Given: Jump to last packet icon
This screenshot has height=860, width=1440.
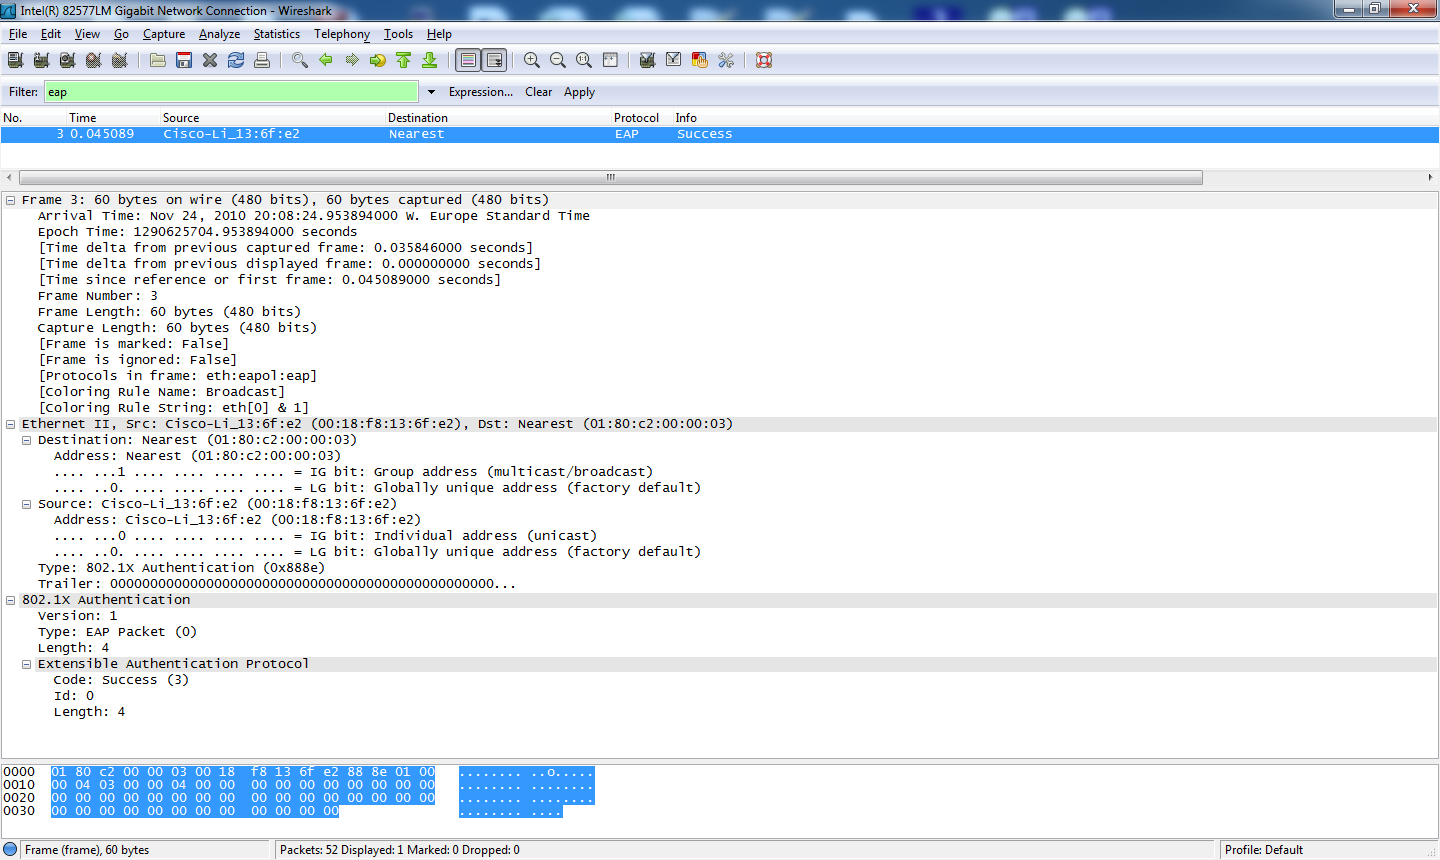Looking at the screenshot, I should tap(430, 60).
